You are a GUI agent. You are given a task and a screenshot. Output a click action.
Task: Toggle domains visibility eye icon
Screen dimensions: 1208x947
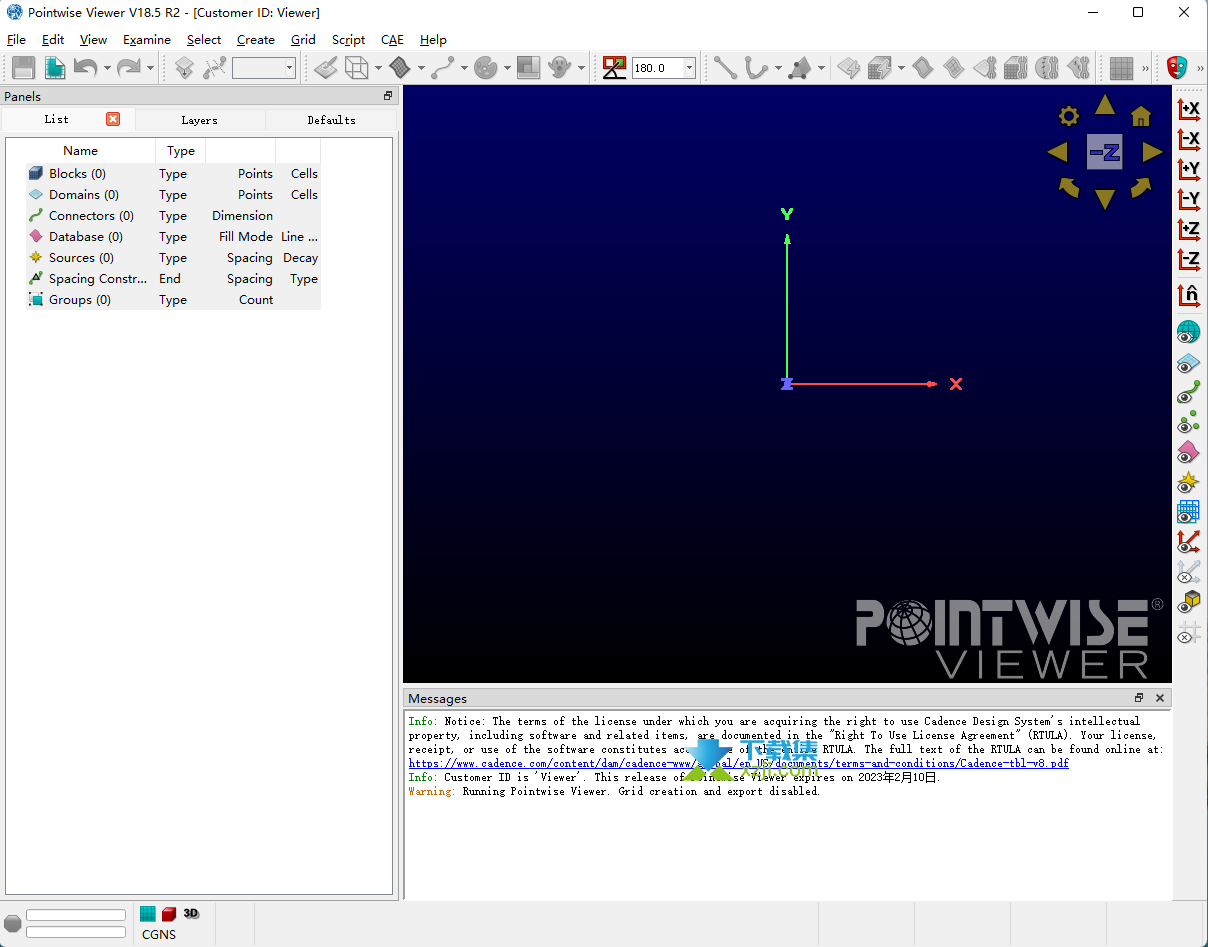coord(1188,363)
